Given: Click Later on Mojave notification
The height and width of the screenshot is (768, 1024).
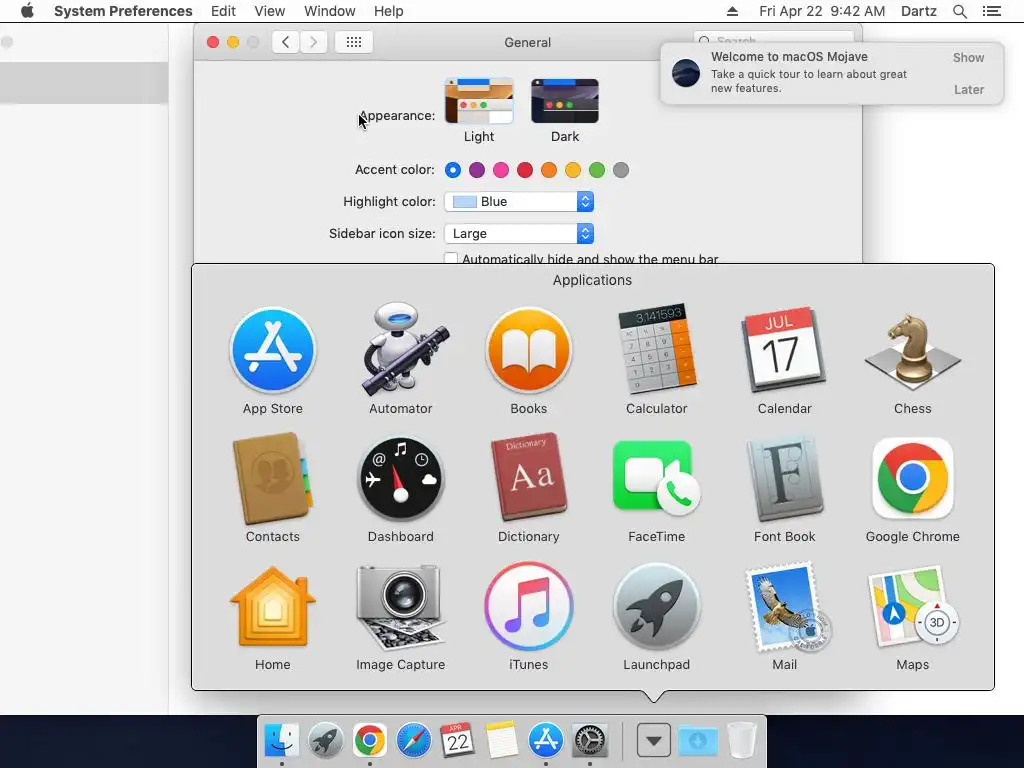Looking at the screenshot, I should pos(968,89).
